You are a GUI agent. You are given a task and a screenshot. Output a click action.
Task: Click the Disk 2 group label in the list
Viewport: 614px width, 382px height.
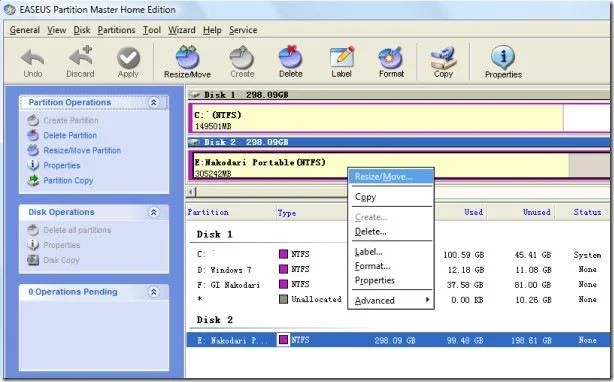point(215,320)
